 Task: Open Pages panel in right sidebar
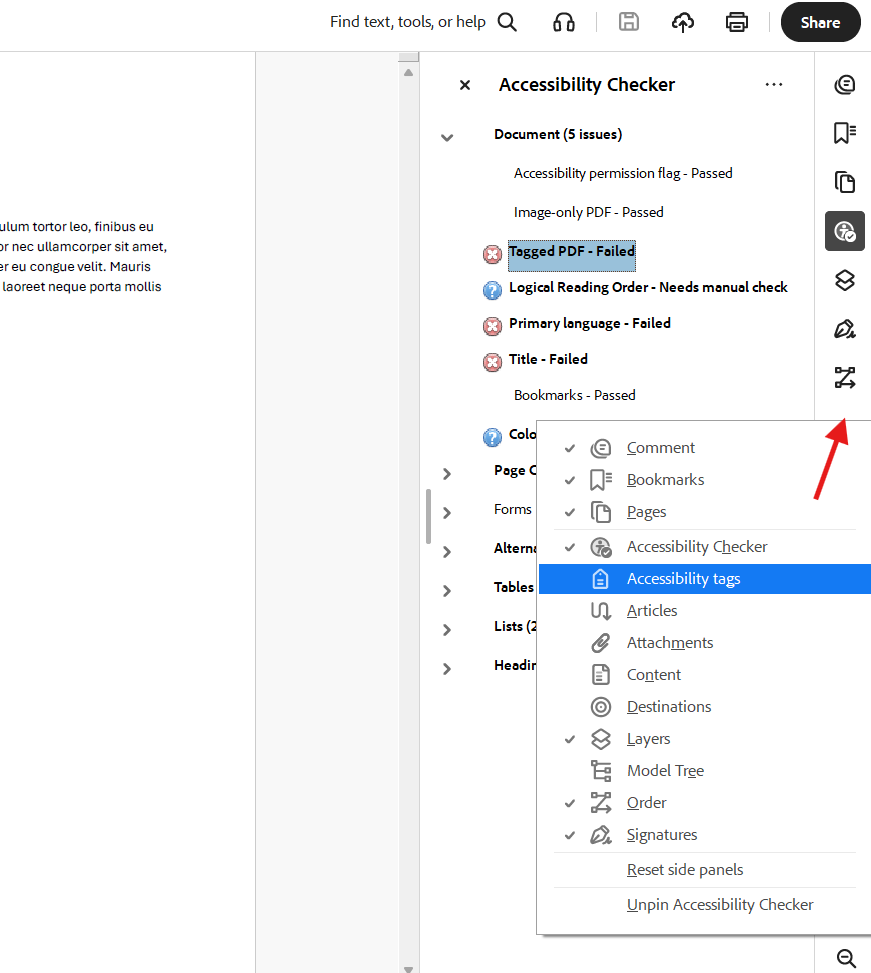click(x=844, y=182)
